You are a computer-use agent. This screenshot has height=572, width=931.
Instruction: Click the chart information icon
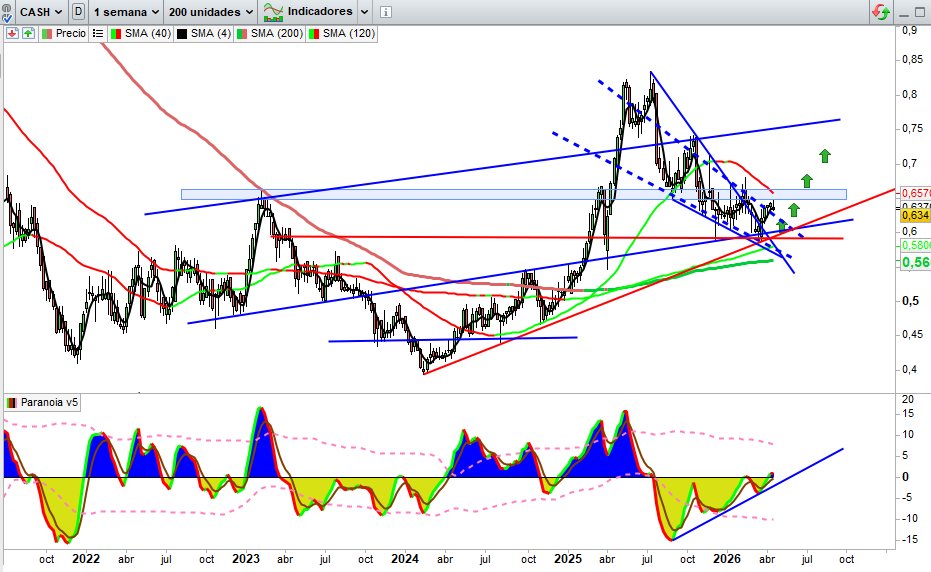point(386,12)
